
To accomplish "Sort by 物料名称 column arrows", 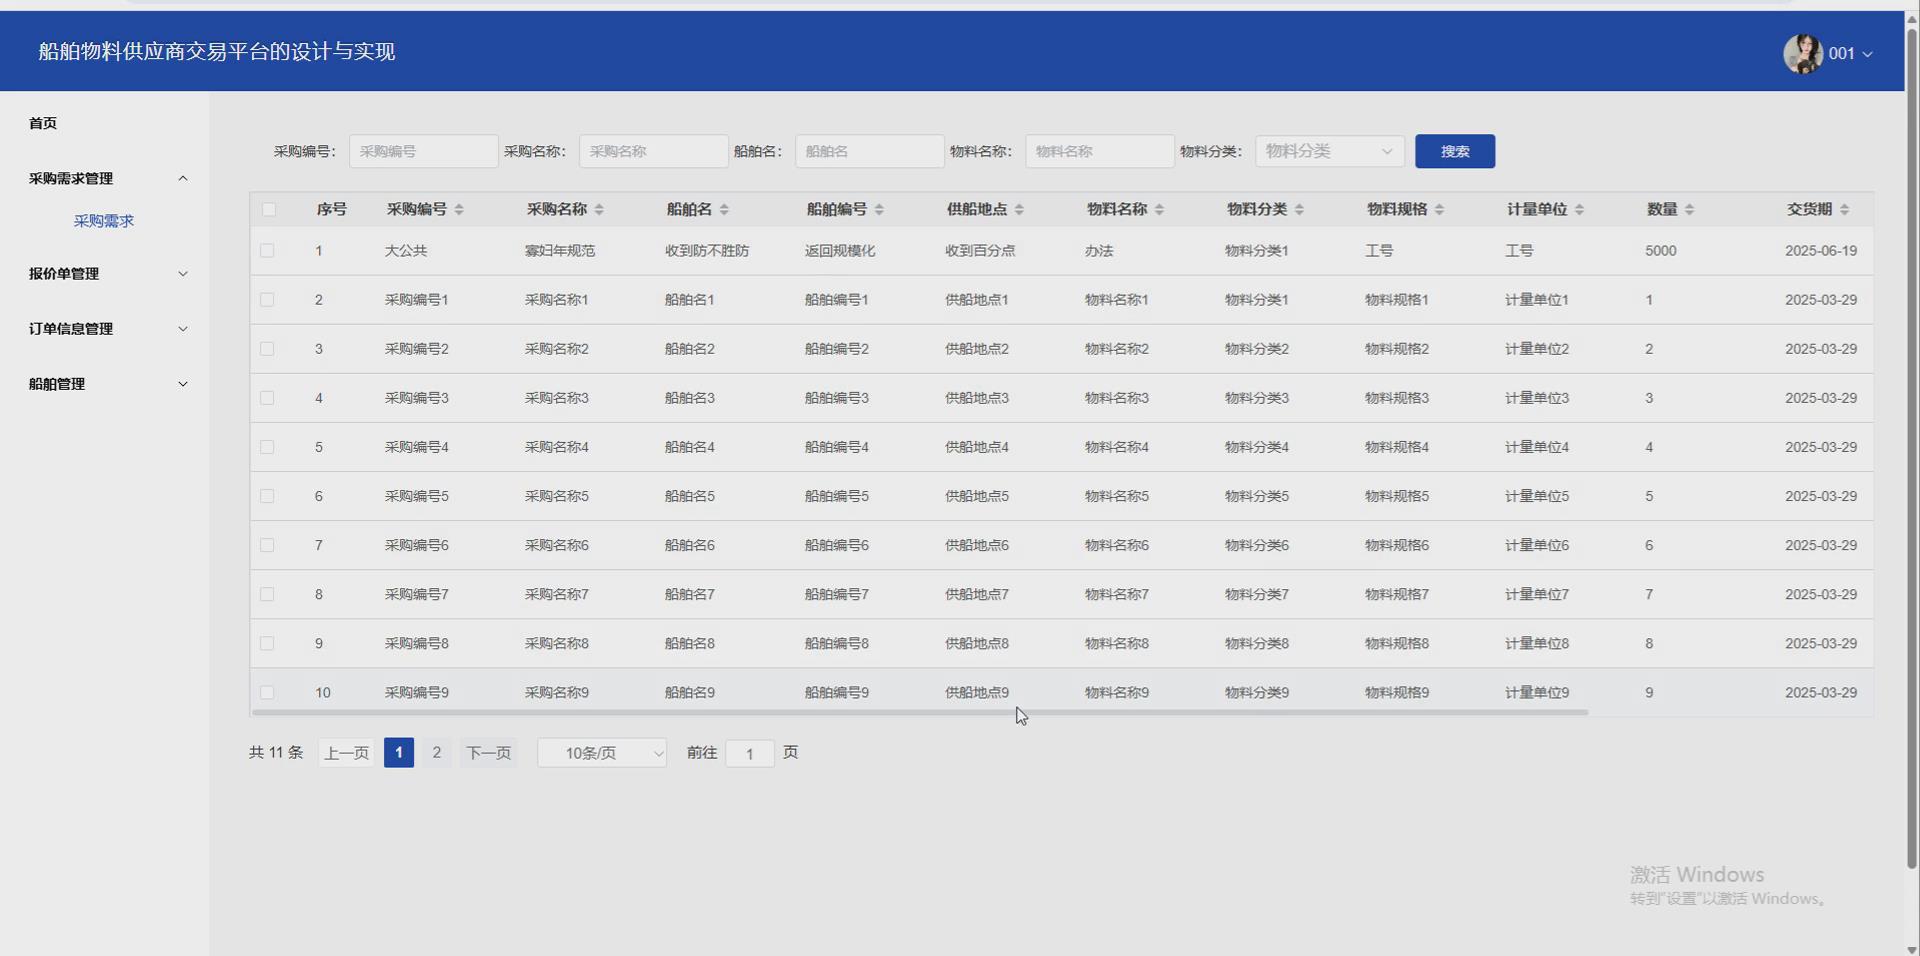I will coord(1159,209).
